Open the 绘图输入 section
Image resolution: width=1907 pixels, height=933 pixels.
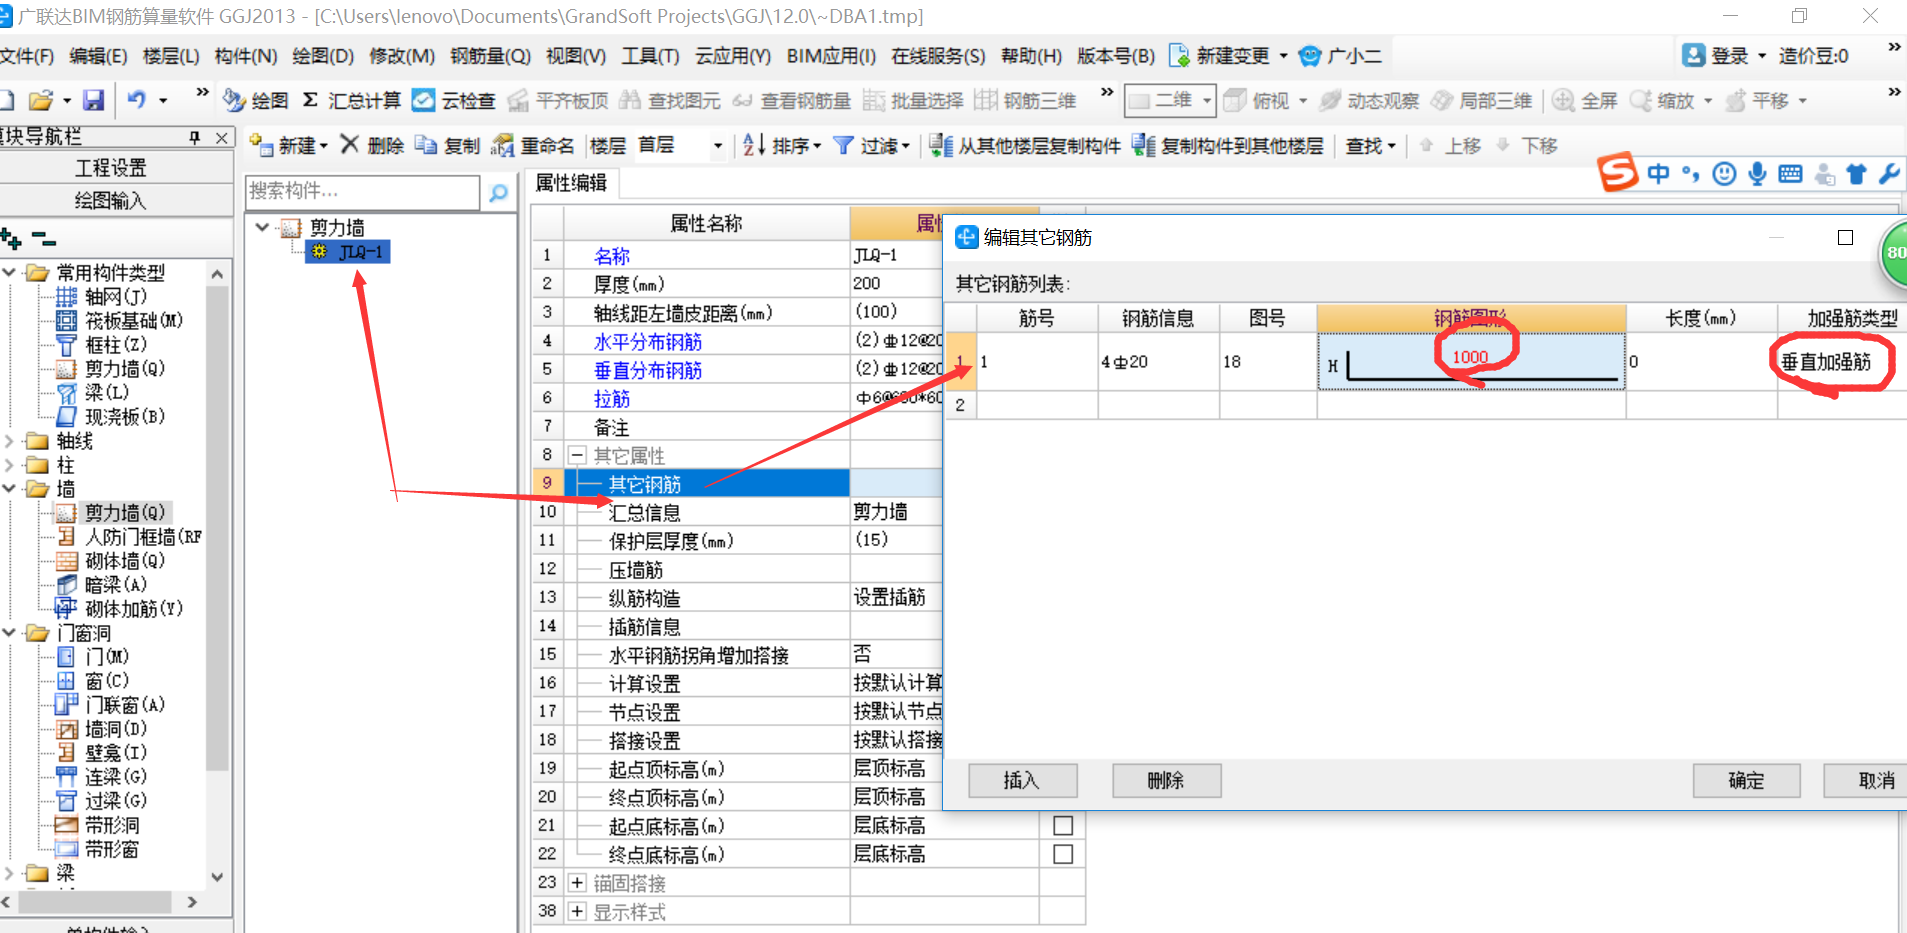(111, 200)
